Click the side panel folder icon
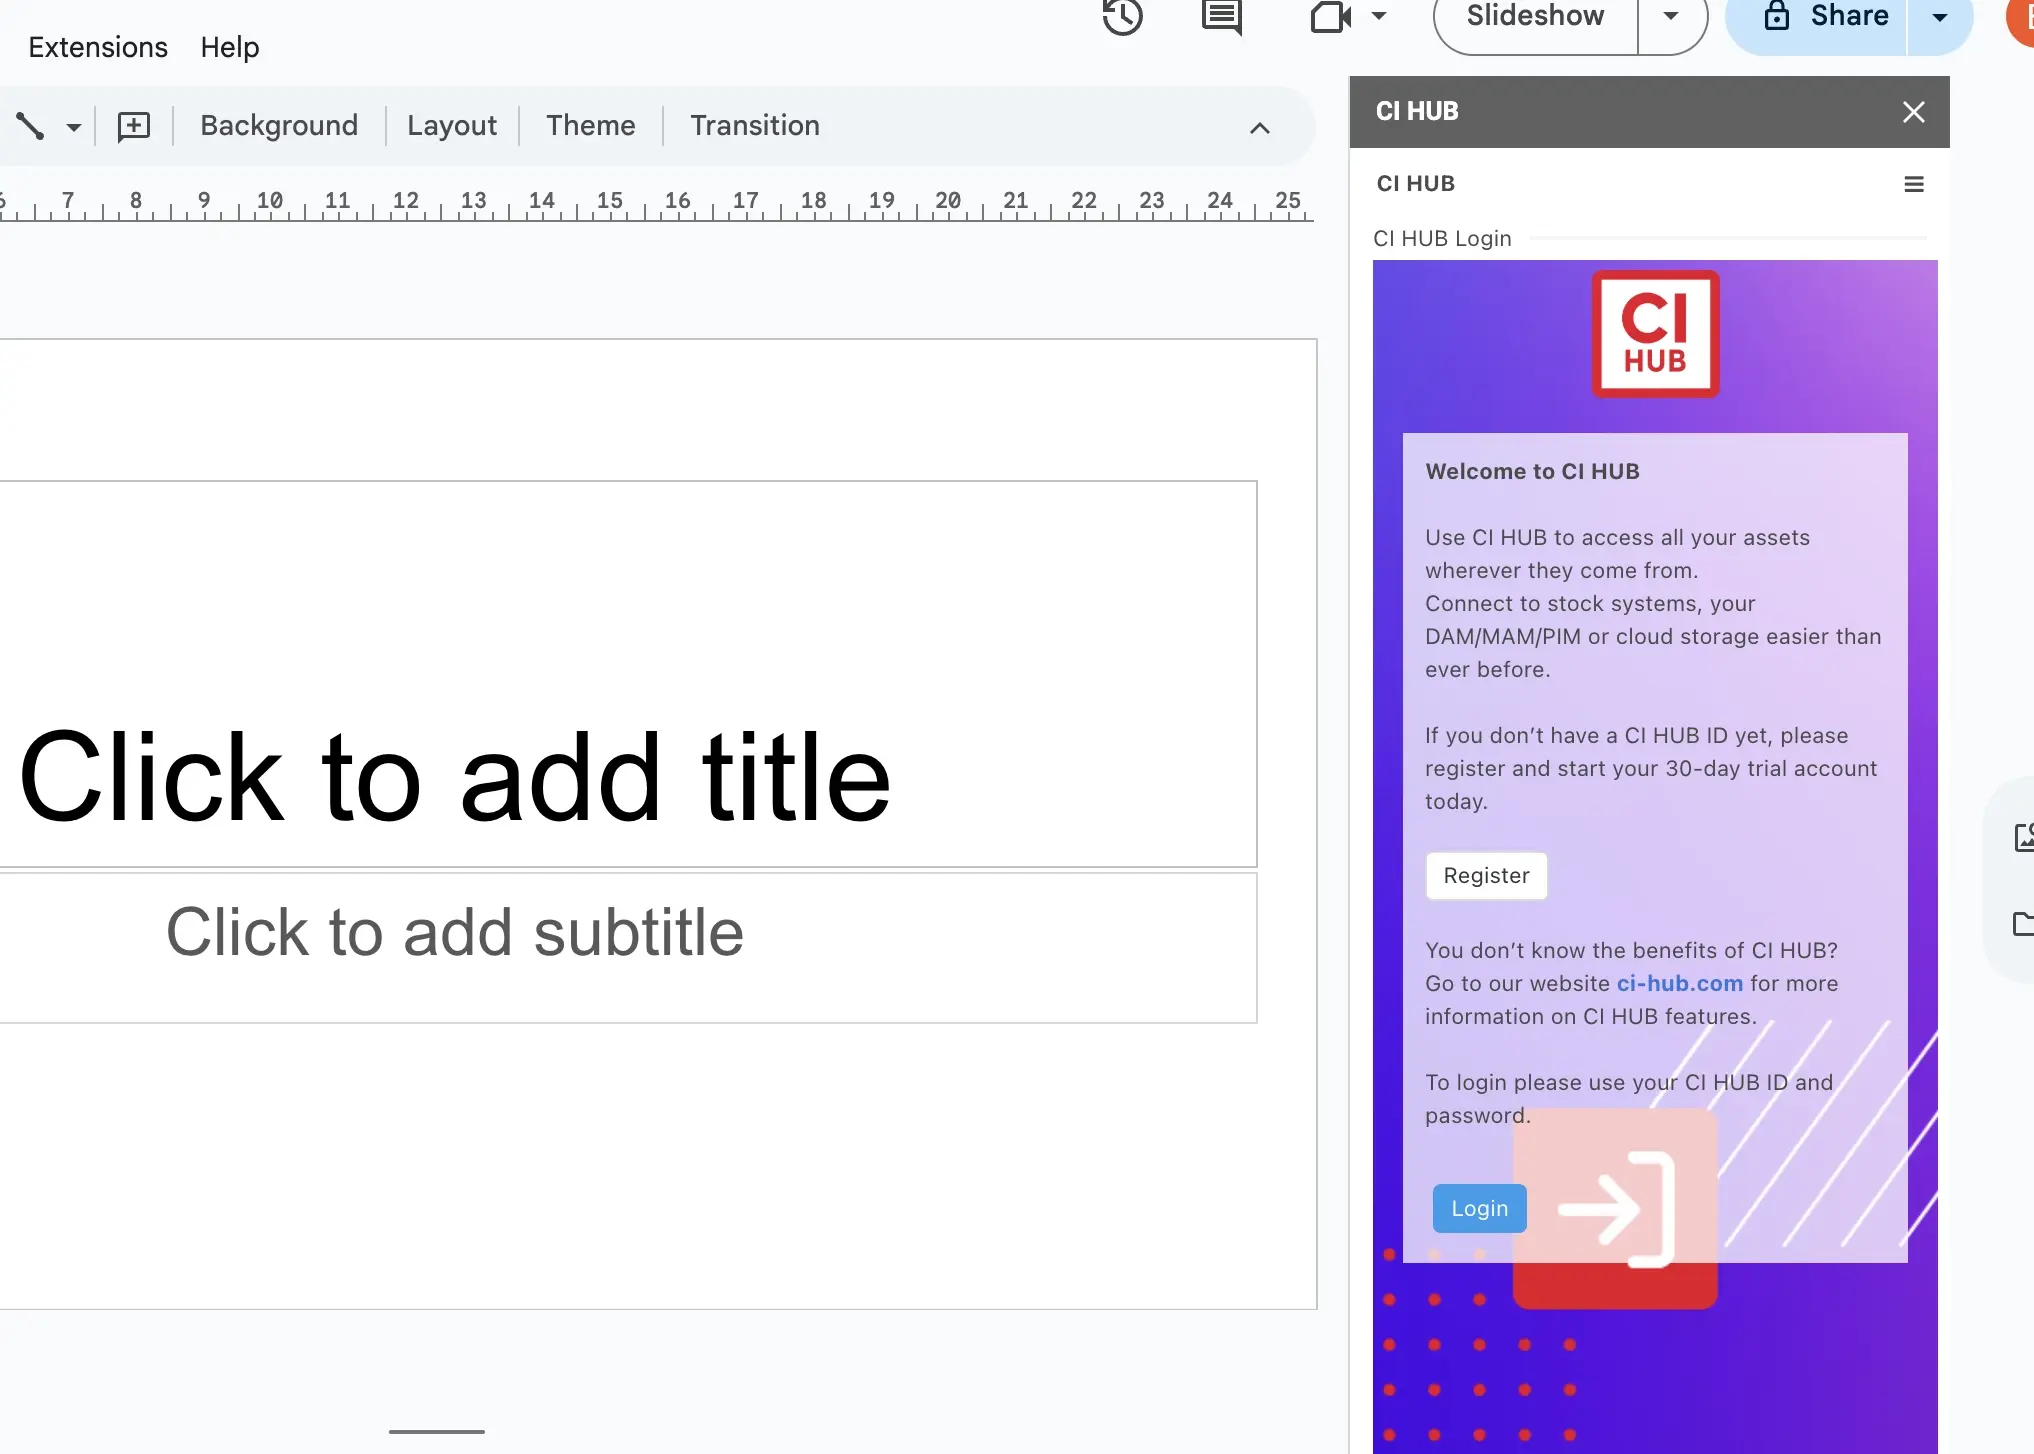Screen dimensions: 2034x1454 [x=2024, y=924]
